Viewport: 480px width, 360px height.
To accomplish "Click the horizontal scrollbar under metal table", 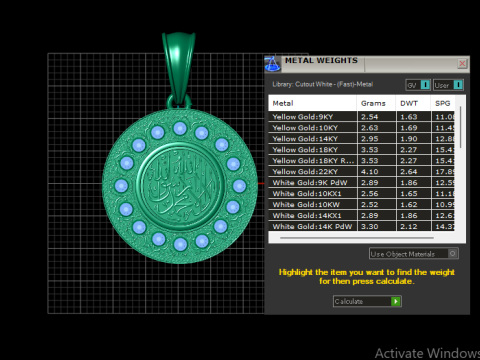I will pyautogui.click(x=357, y=238).
